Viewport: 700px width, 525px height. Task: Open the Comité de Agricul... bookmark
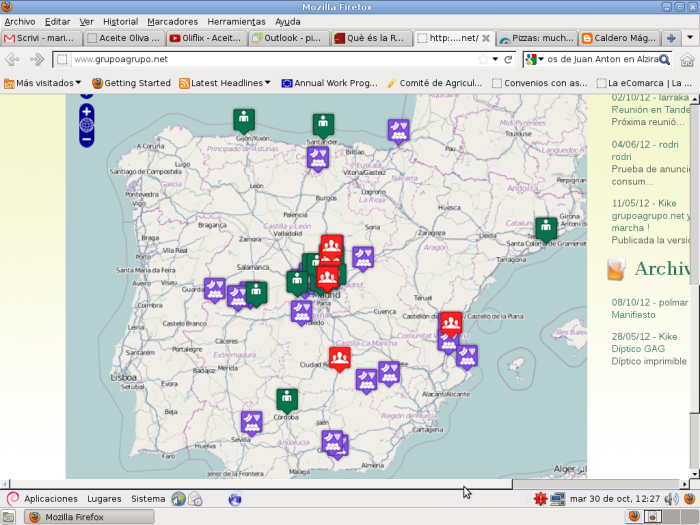pyautogui.click(x=434, y=83)
